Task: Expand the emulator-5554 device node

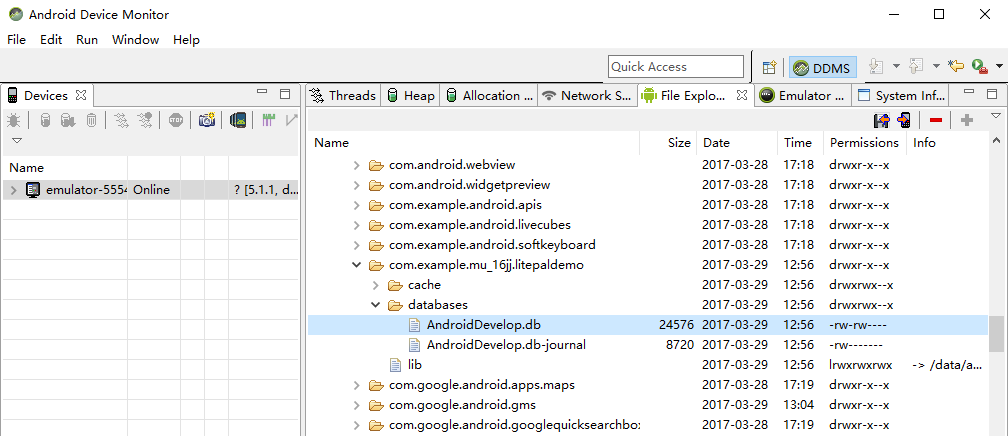Action: [14, 190]
